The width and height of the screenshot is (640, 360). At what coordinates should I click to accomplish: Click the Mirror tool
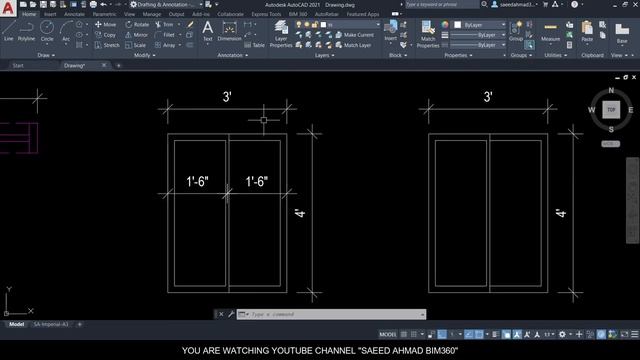(x=136, y=35)
